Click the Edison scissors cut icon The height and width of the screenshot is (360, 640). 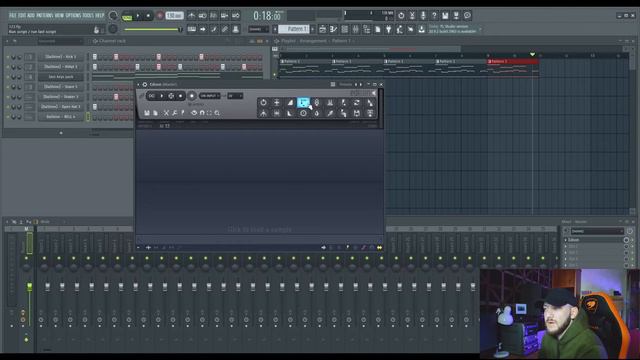pyautogui.click(x=166, y=113)
